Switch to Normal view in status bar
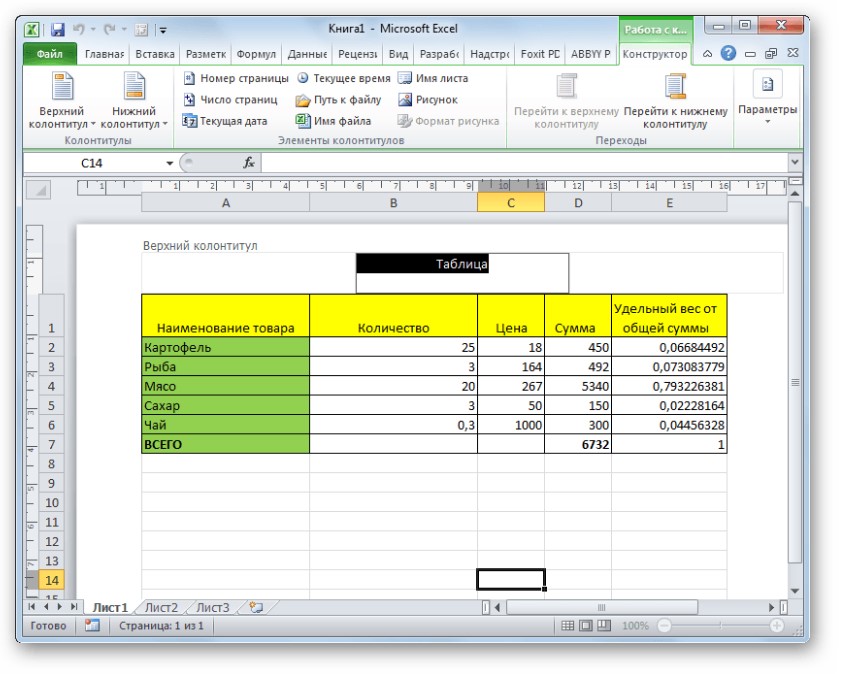845x674 pixels. coord(567,626)
